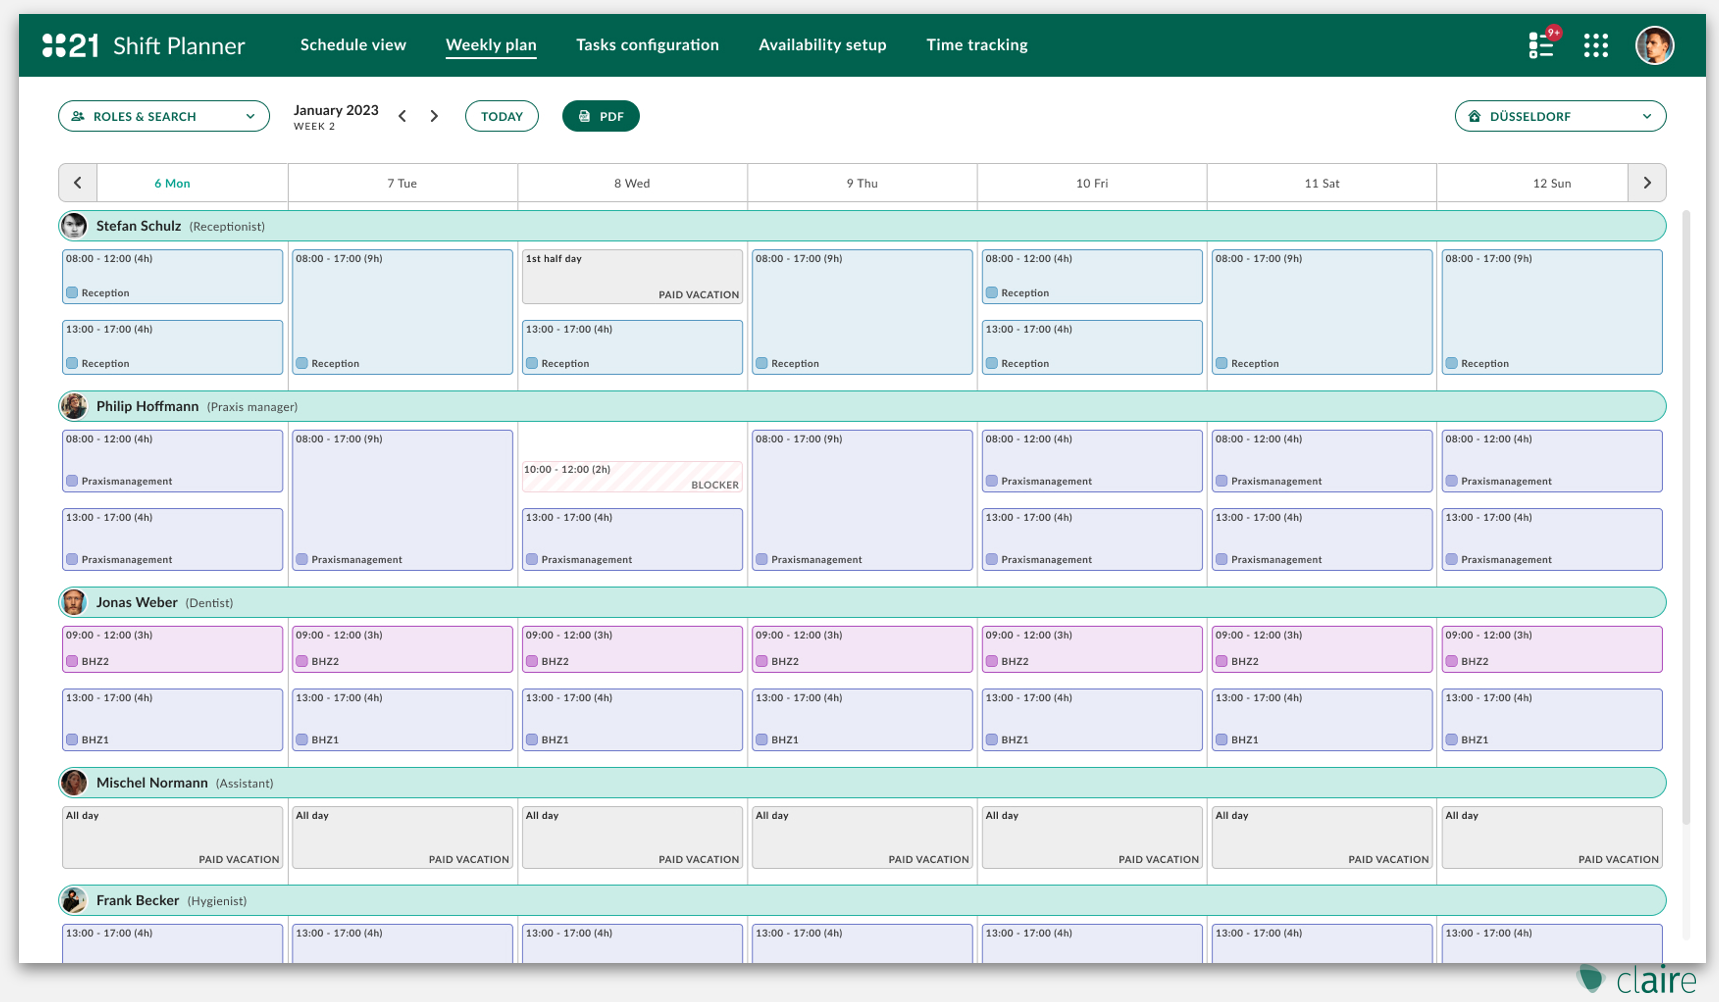Click Stefan Schulz's avatar photo
Image resolution: width=1719 pixels, height=1002 pixels.
(74, 226)
